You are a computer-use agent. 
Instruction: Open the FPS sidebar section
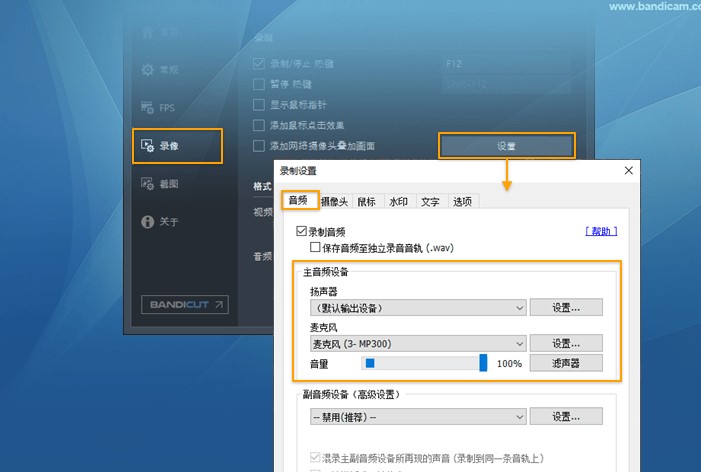coord(158,108)
